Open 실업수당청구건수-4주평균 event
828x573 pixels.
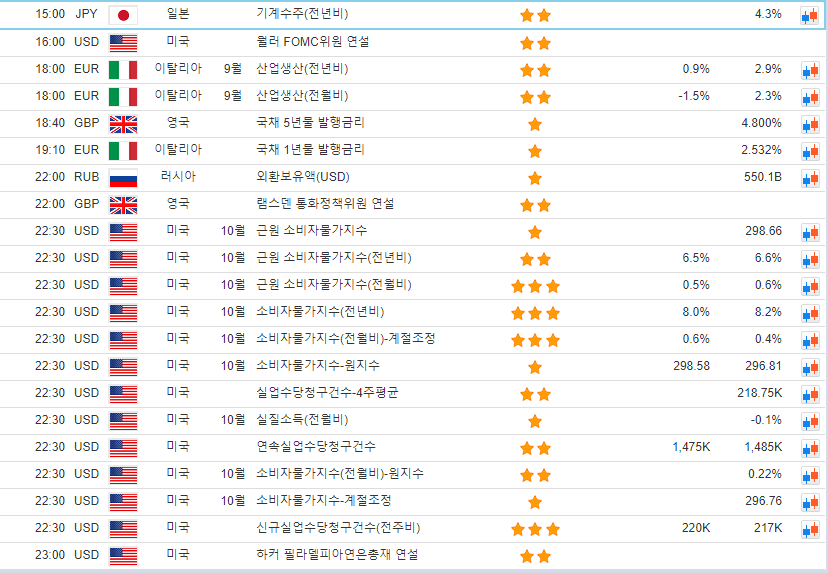(327, 393)
